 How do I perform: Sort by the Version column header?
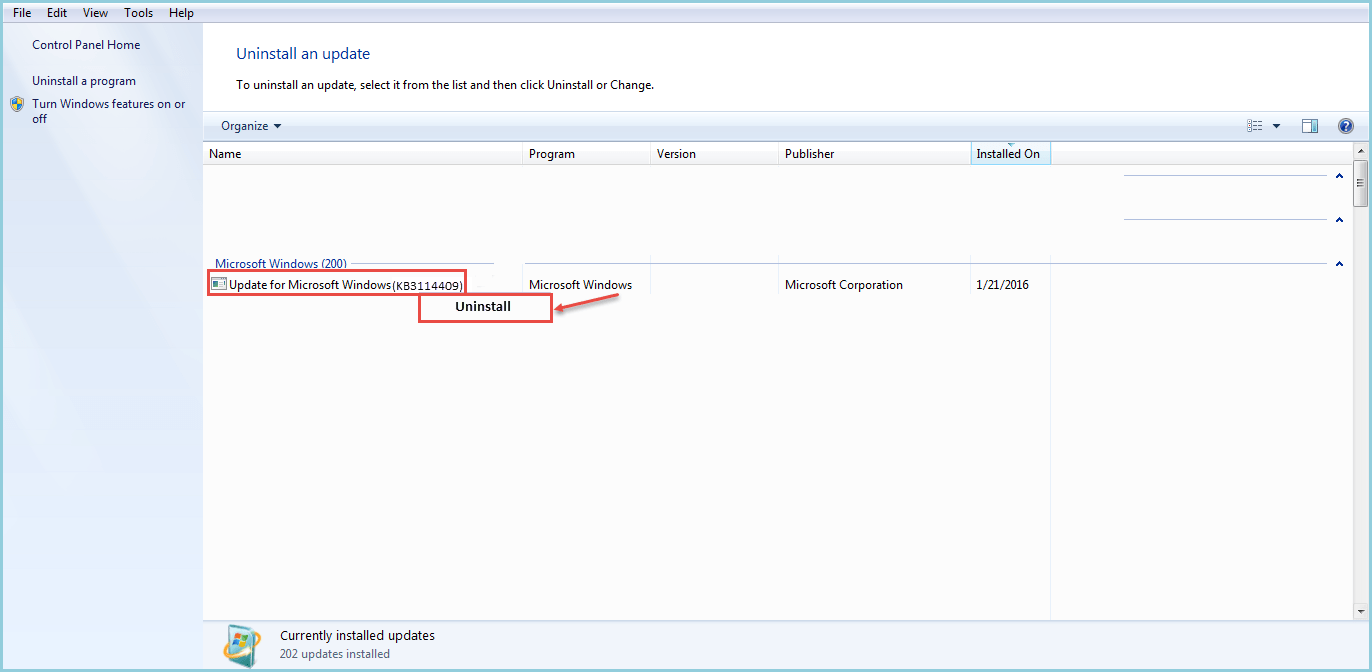(x=715, y=154)
